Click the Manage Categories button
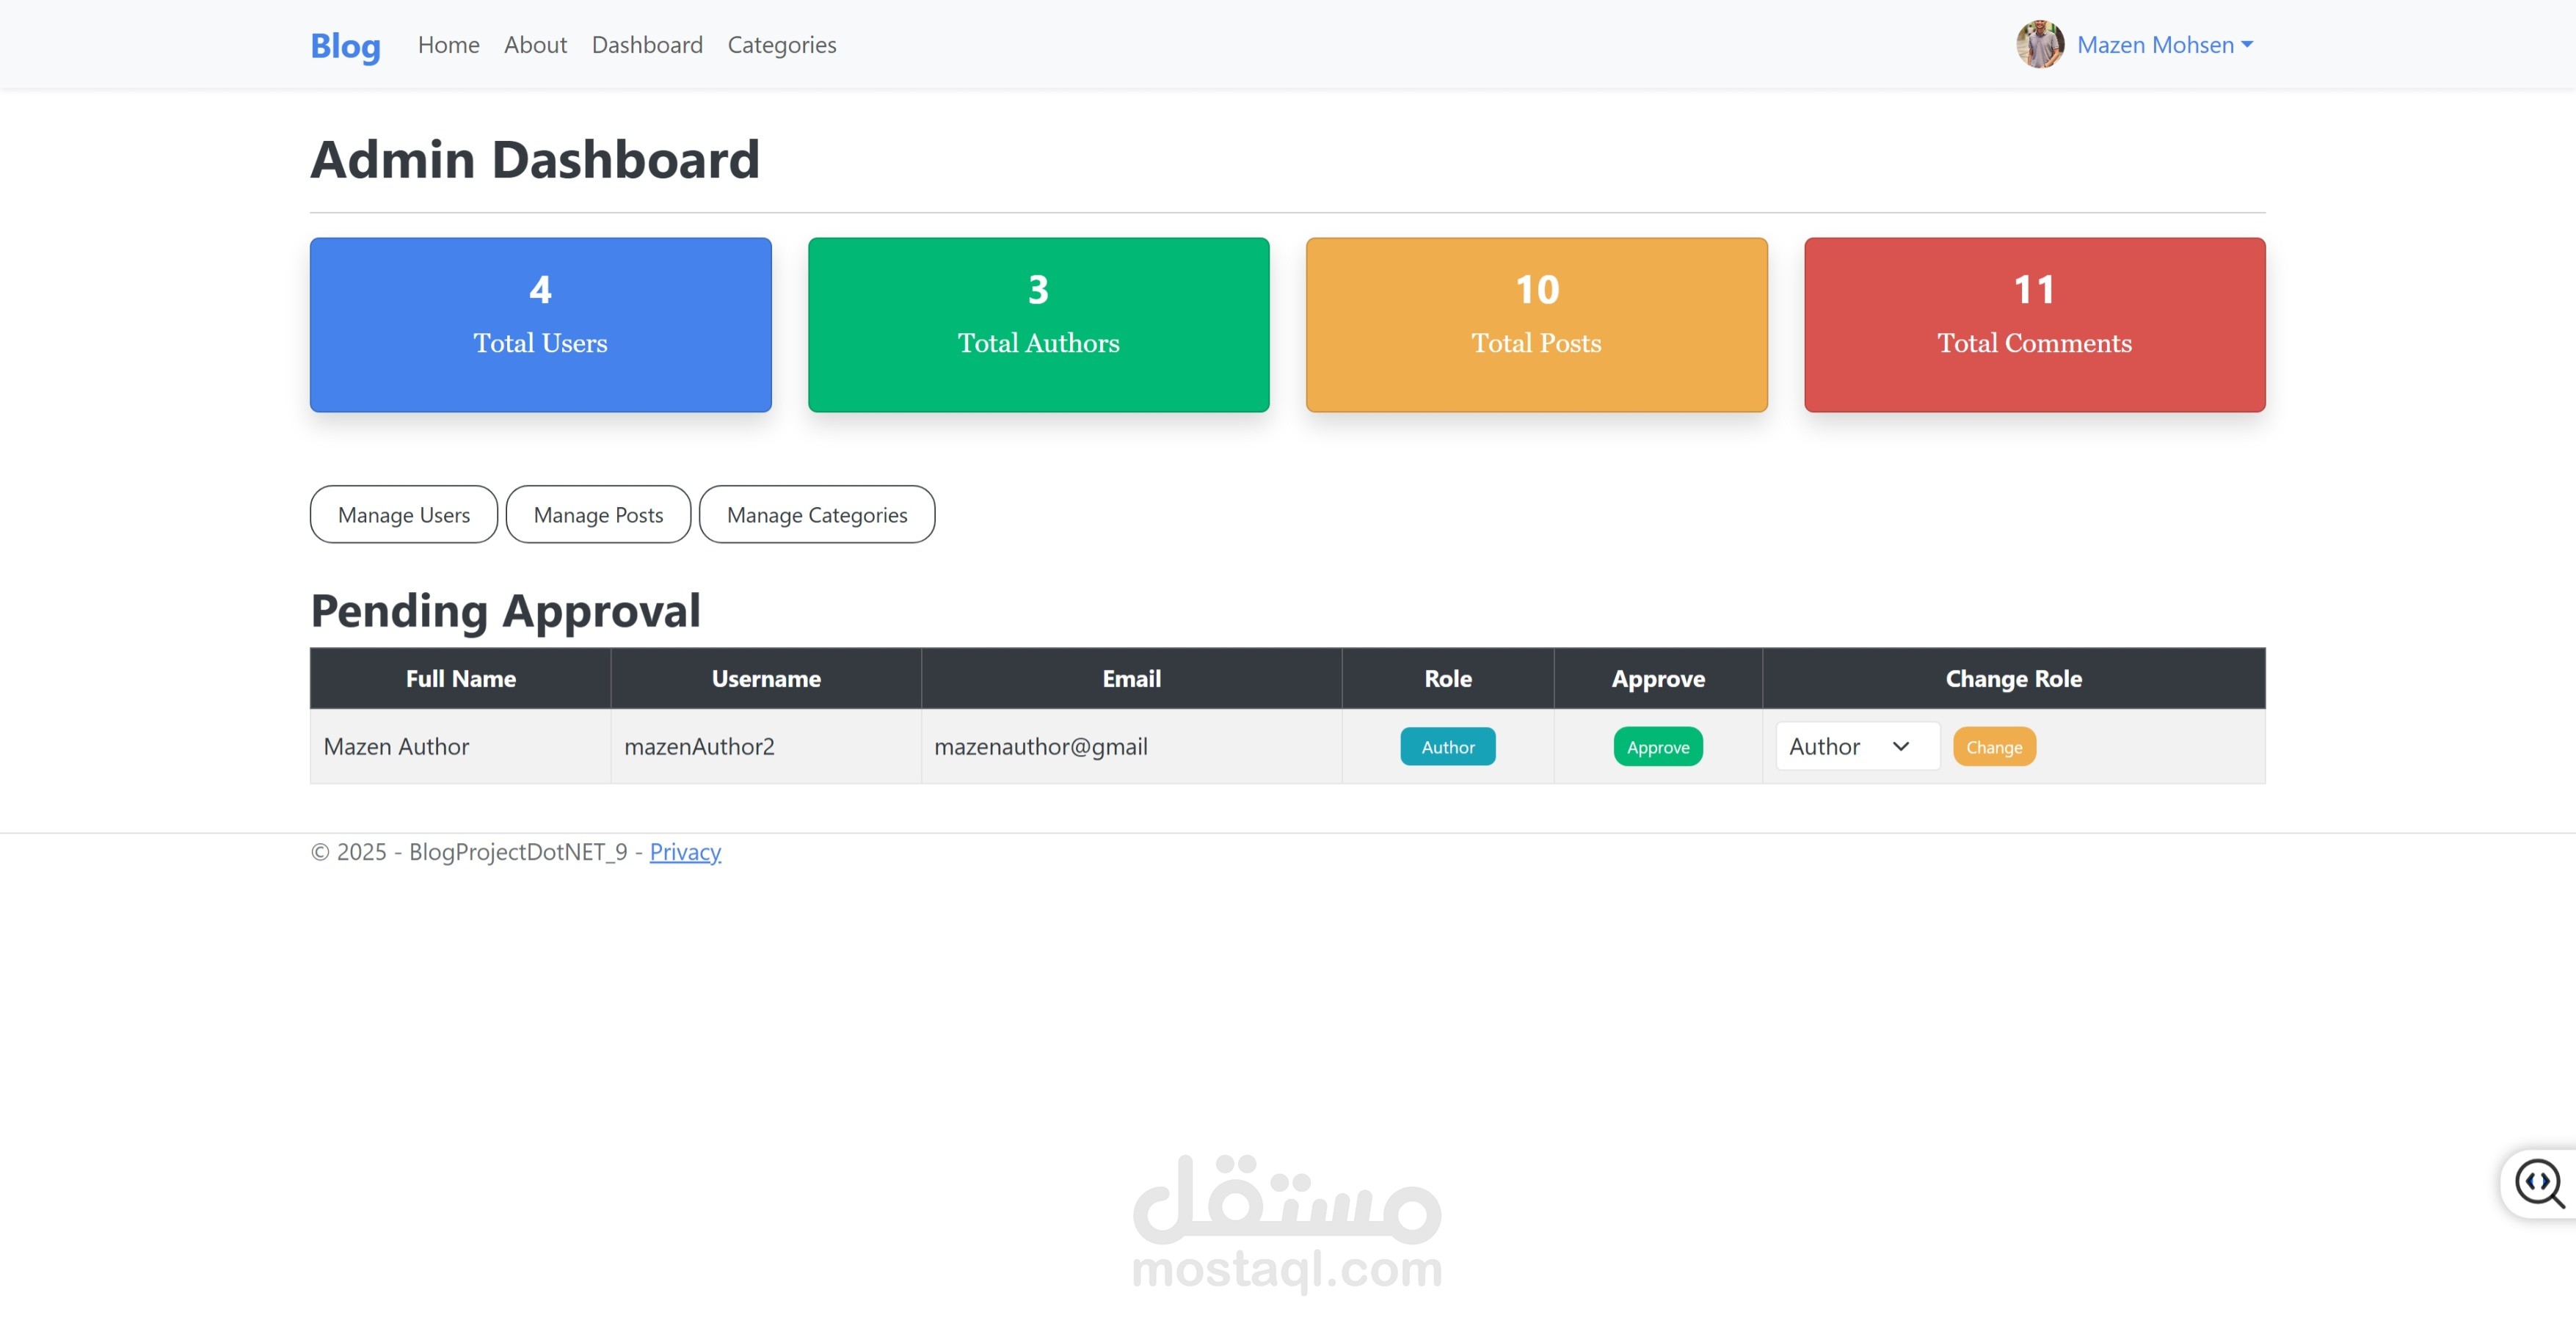This screenshot has width=2576, height=1323. click(817, 514)
